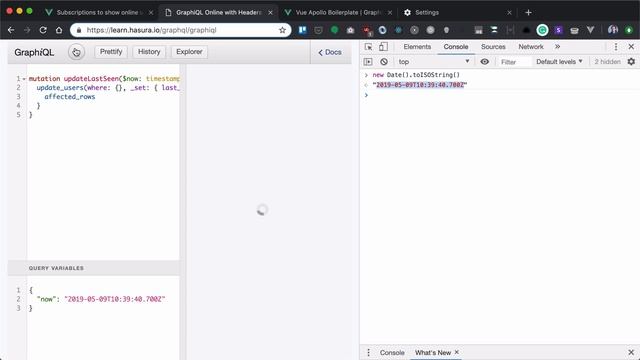This screenshot has height=360, width=640.
Task: Click updateLastSeen mutation name
Action: [92, 79]
